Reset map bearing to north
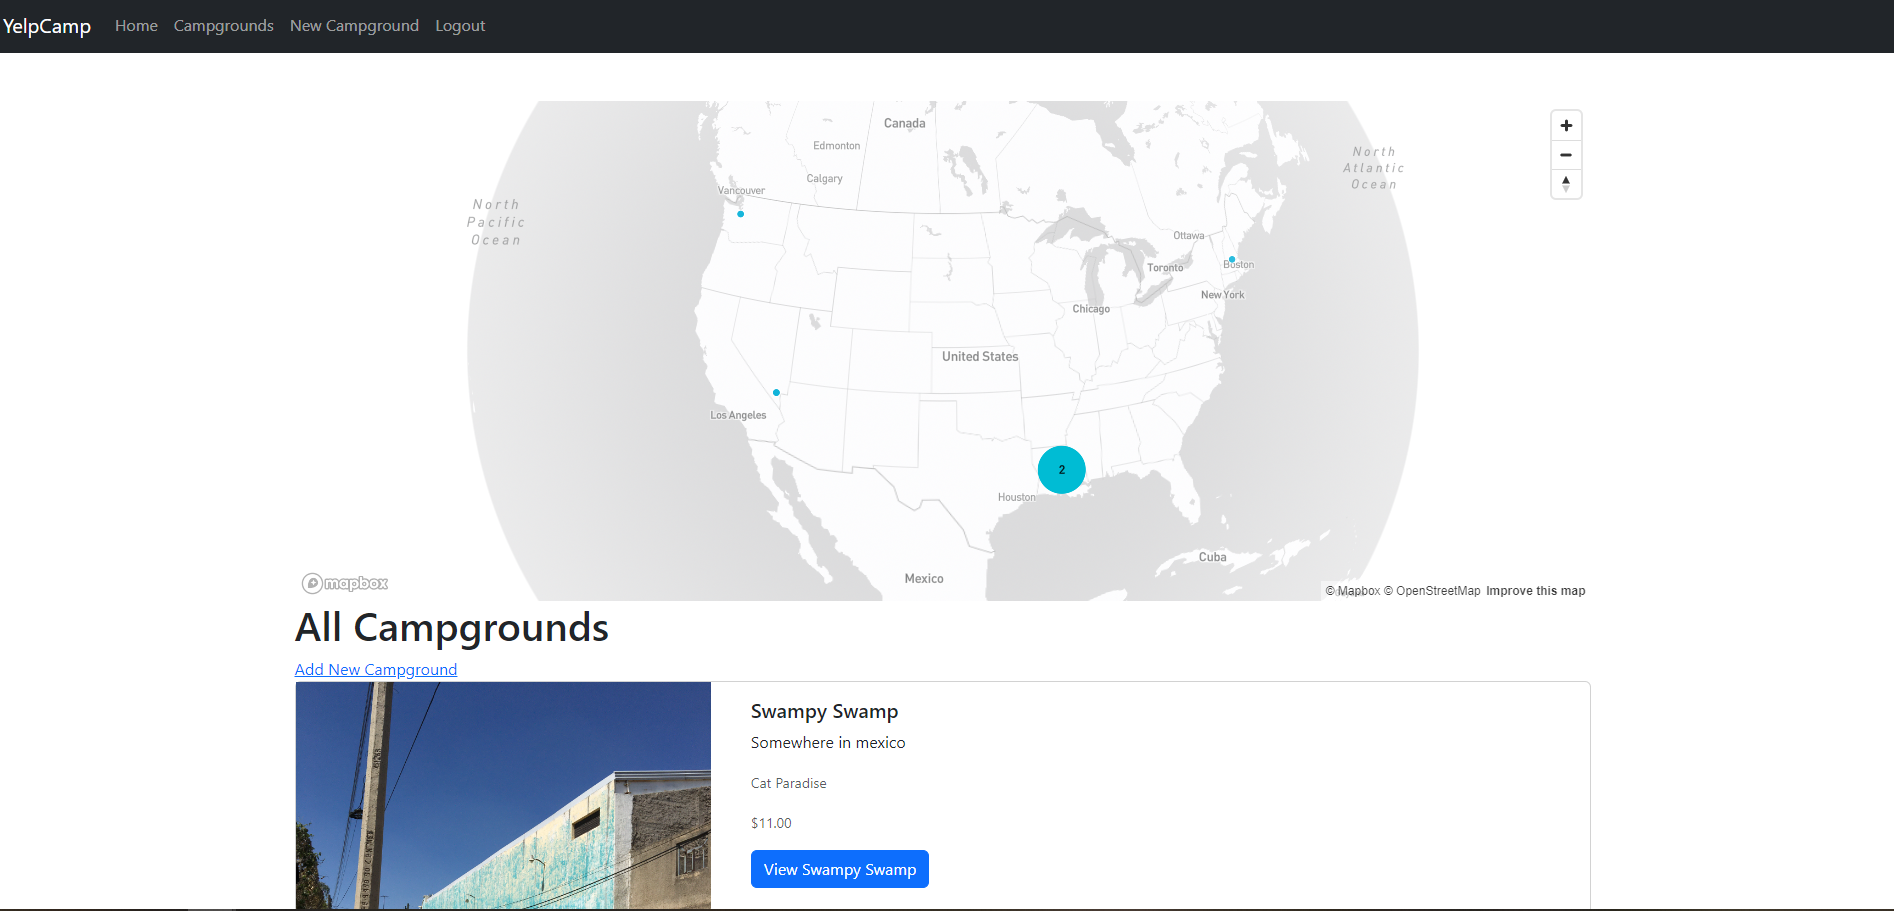Viewport: 1894px width, 911px height. pyautogui.click(x=1566, y=184)
